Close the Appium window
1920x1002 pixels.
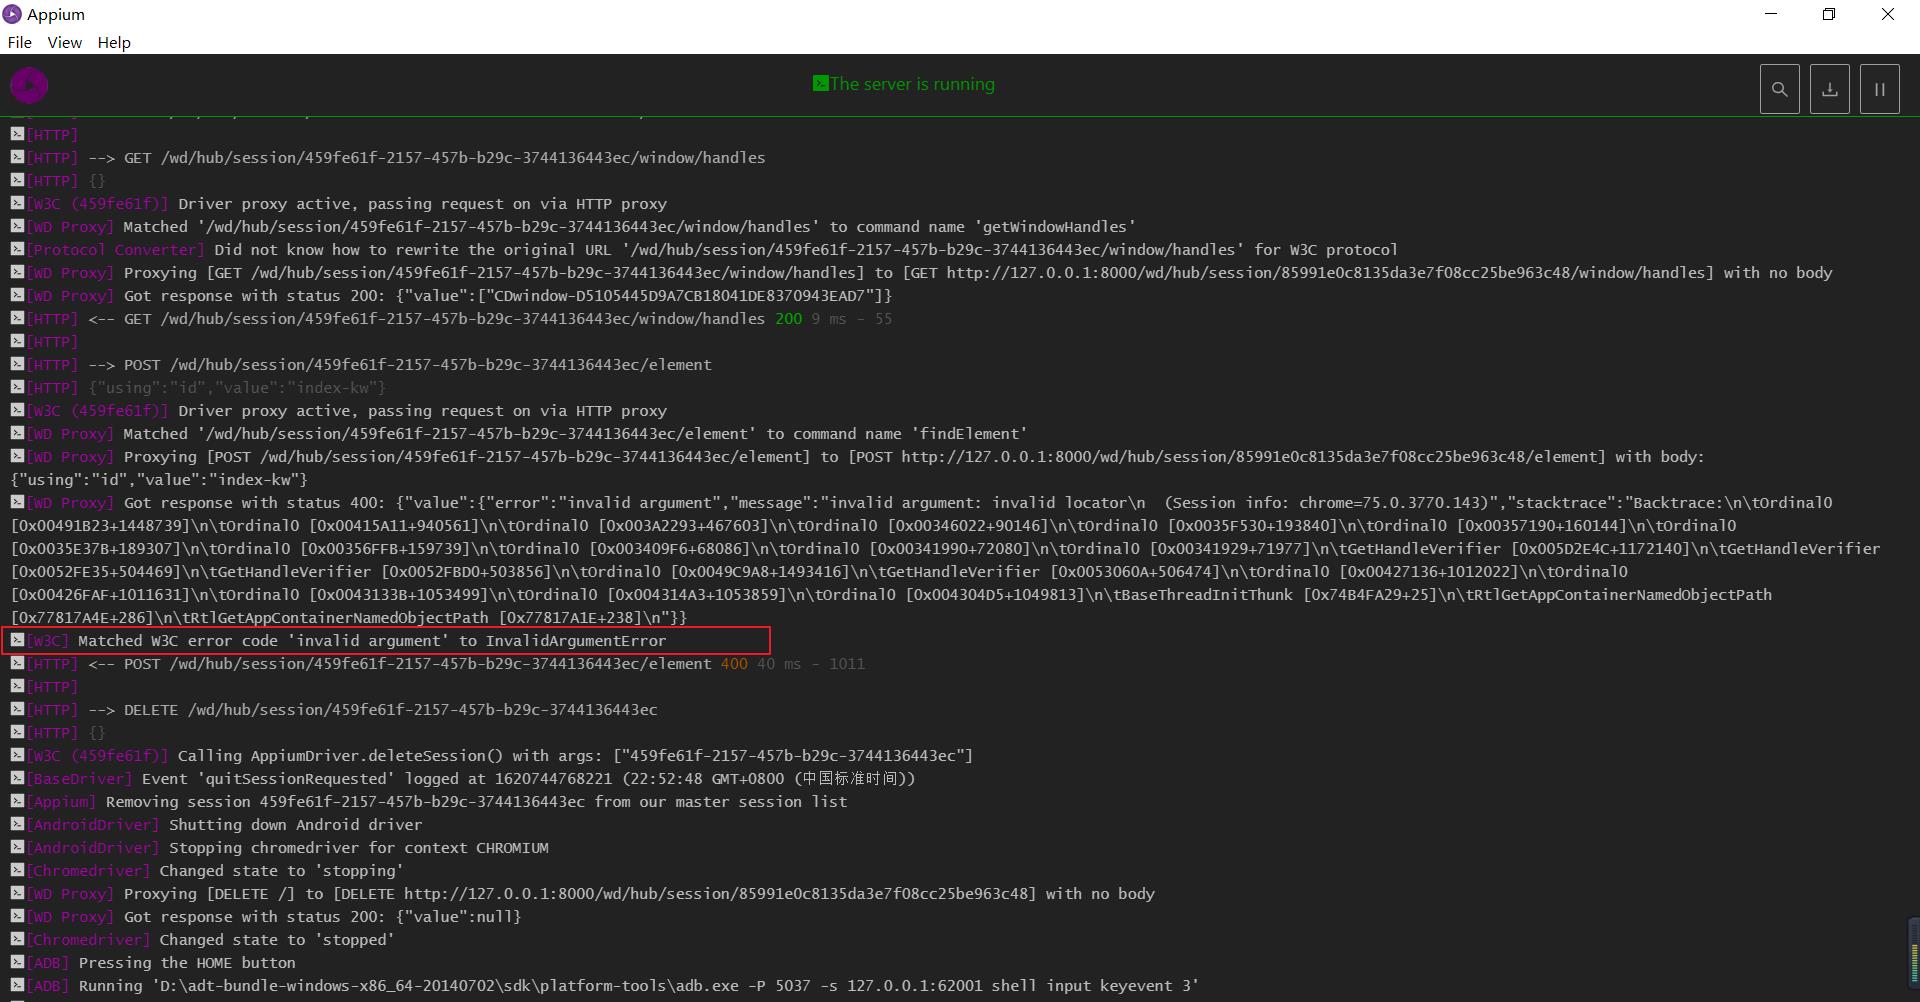1888,14
